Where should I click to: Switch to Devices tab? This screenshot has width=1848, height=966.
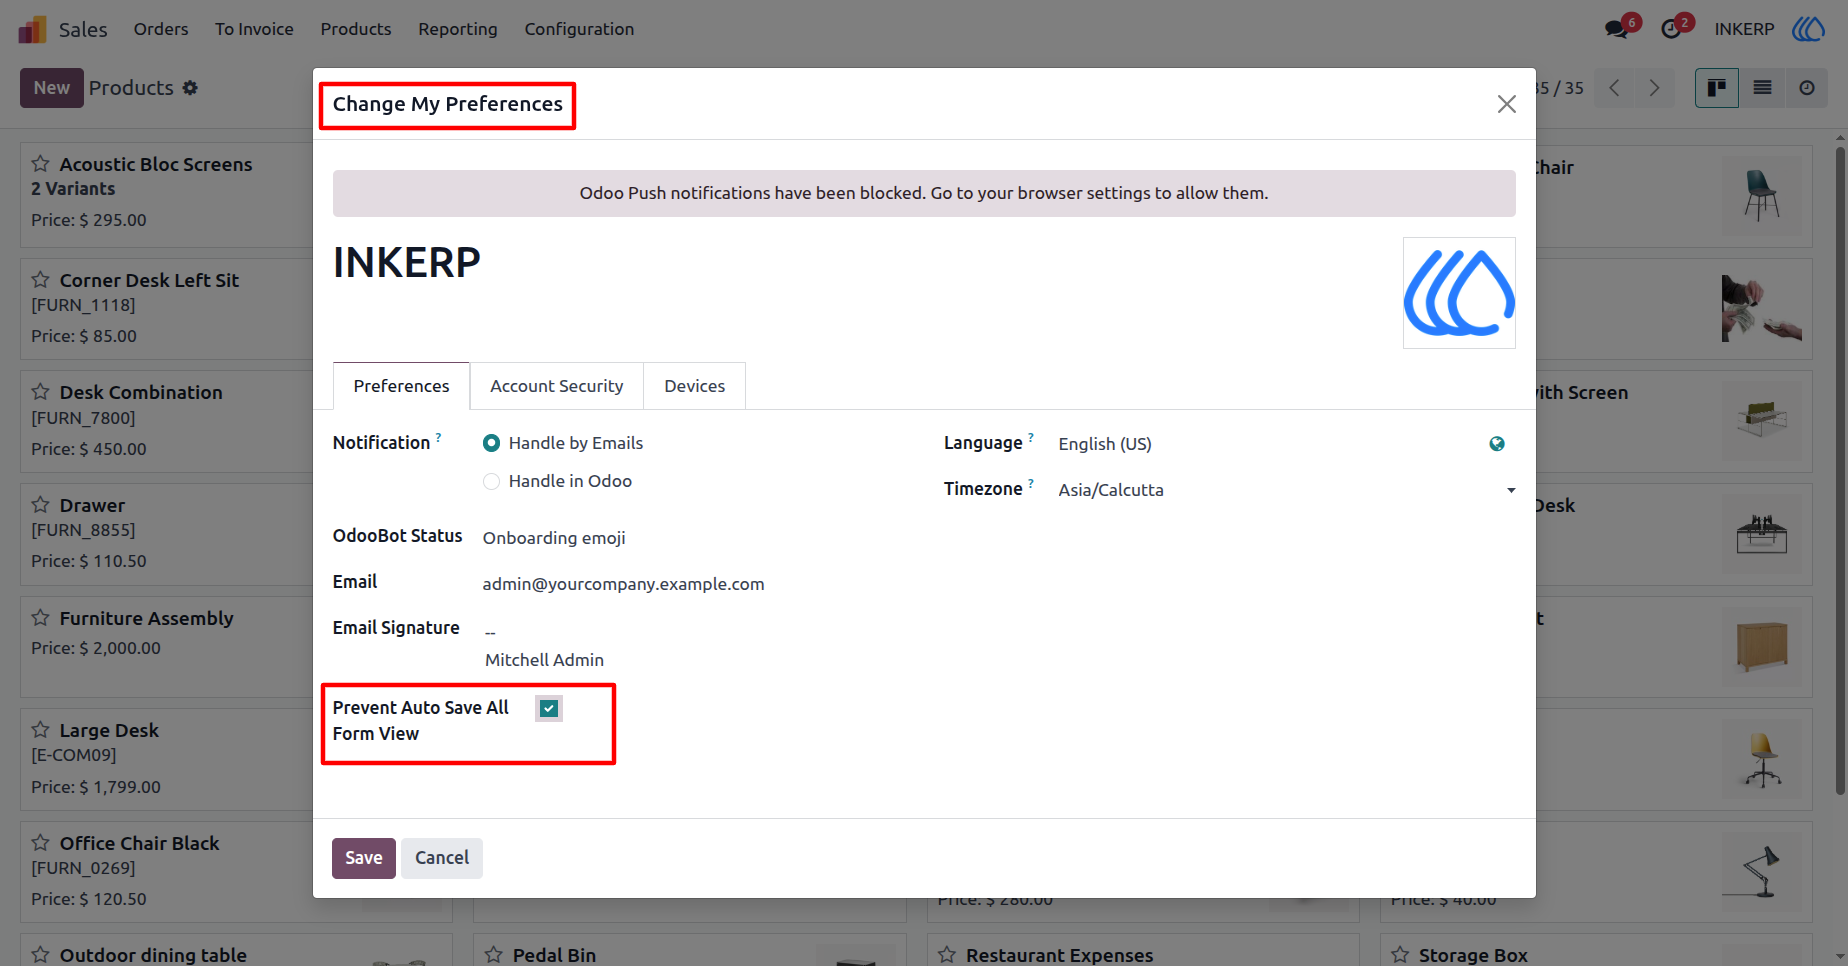(694, 386)
